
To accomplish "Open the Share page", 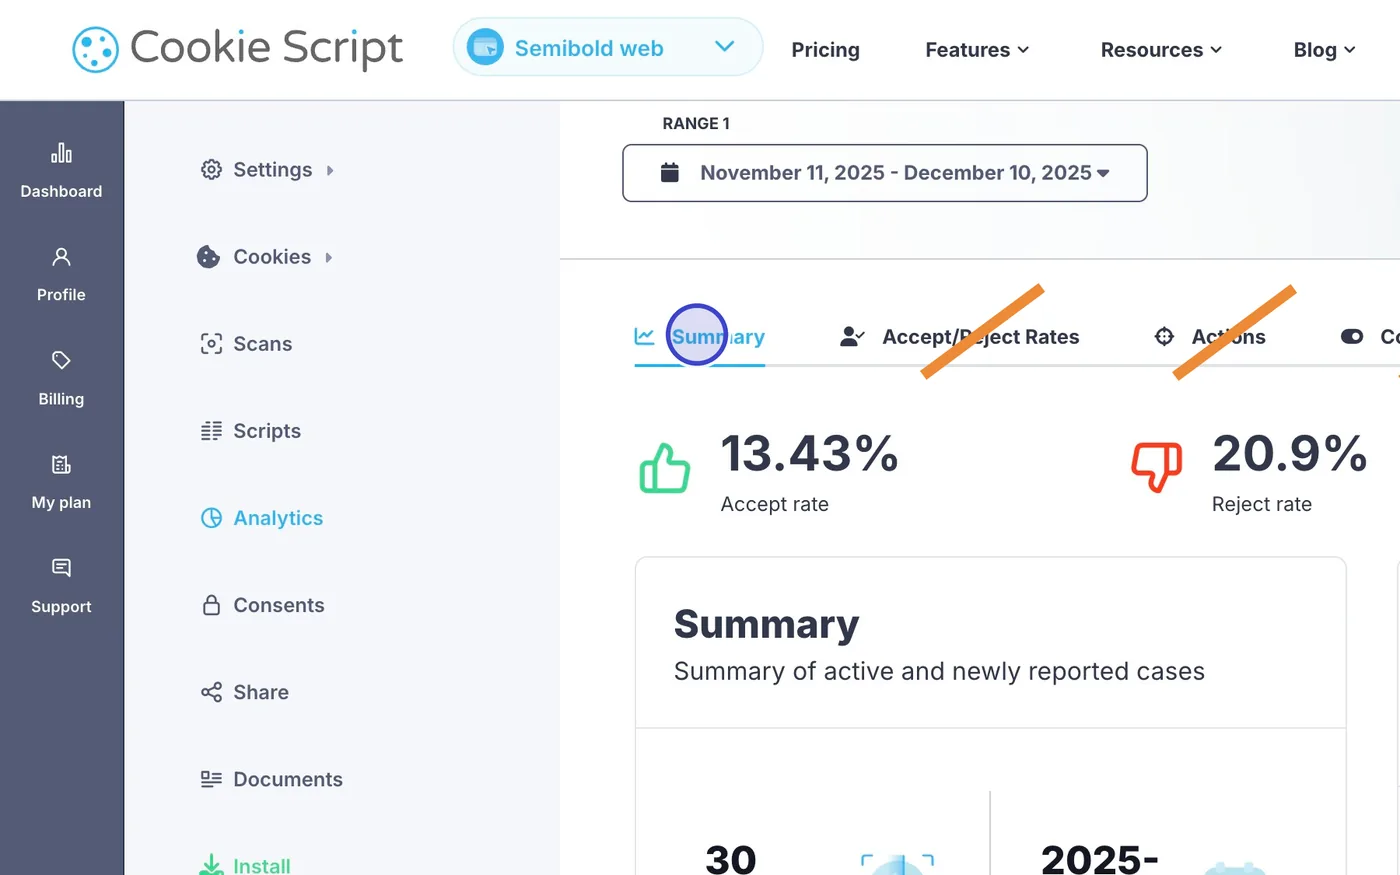I will point(244,692).
